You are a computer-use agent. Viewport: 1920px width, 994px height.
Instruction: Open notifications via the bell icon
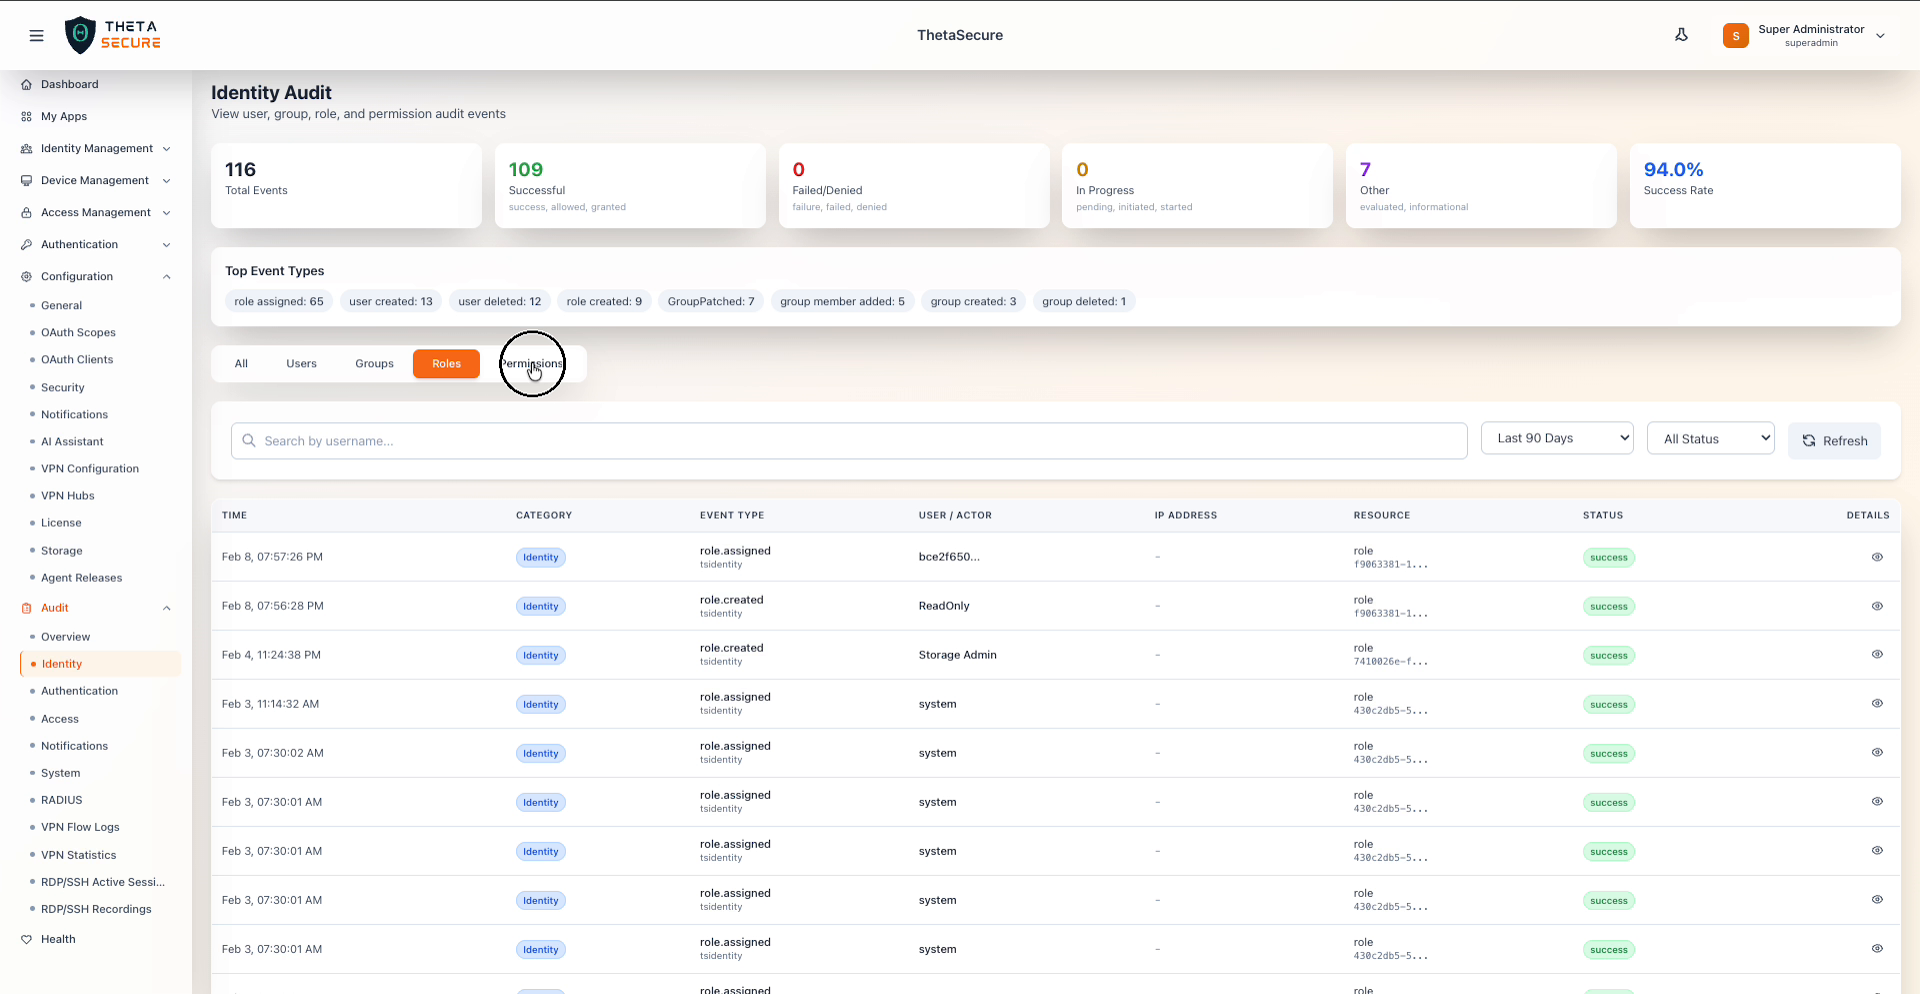(x=1681, y=34)
